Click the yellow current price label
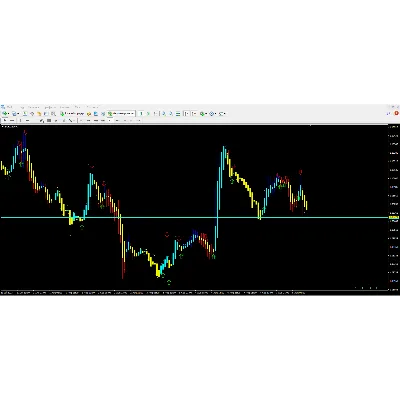The image size is (400, 400). [394, 217]
